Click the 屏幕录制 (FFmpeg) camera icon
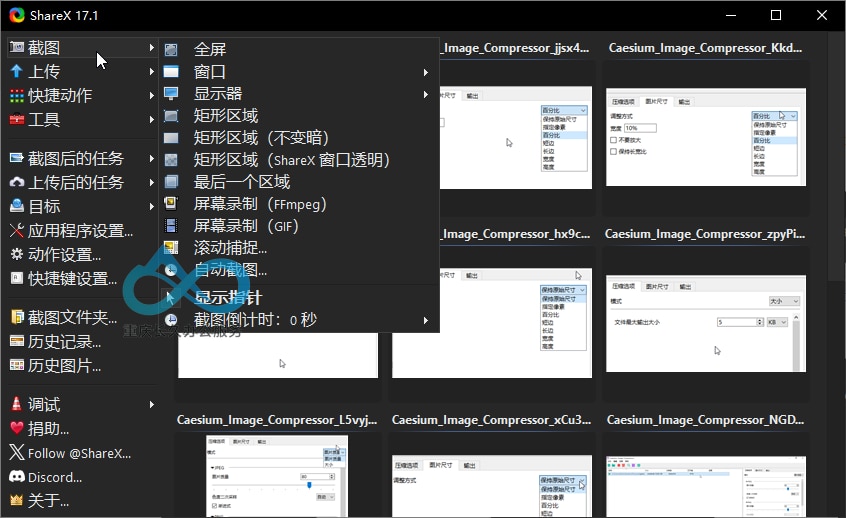The image size is (846, 518). point(171,203)
